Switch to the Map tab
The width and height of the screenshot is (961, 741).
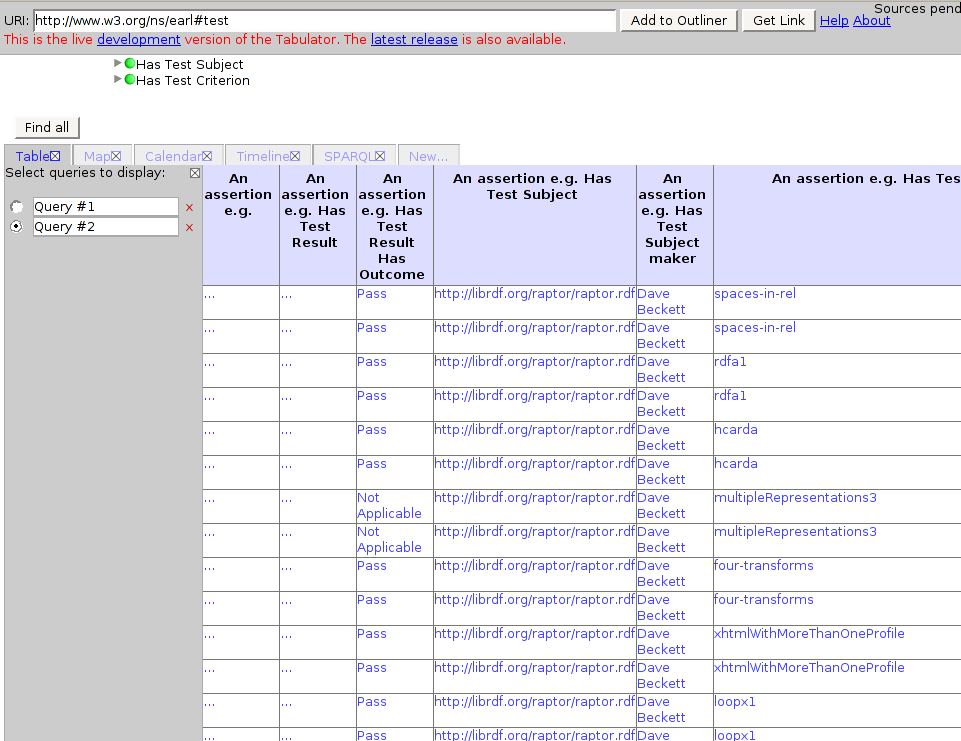pos(97,156)
